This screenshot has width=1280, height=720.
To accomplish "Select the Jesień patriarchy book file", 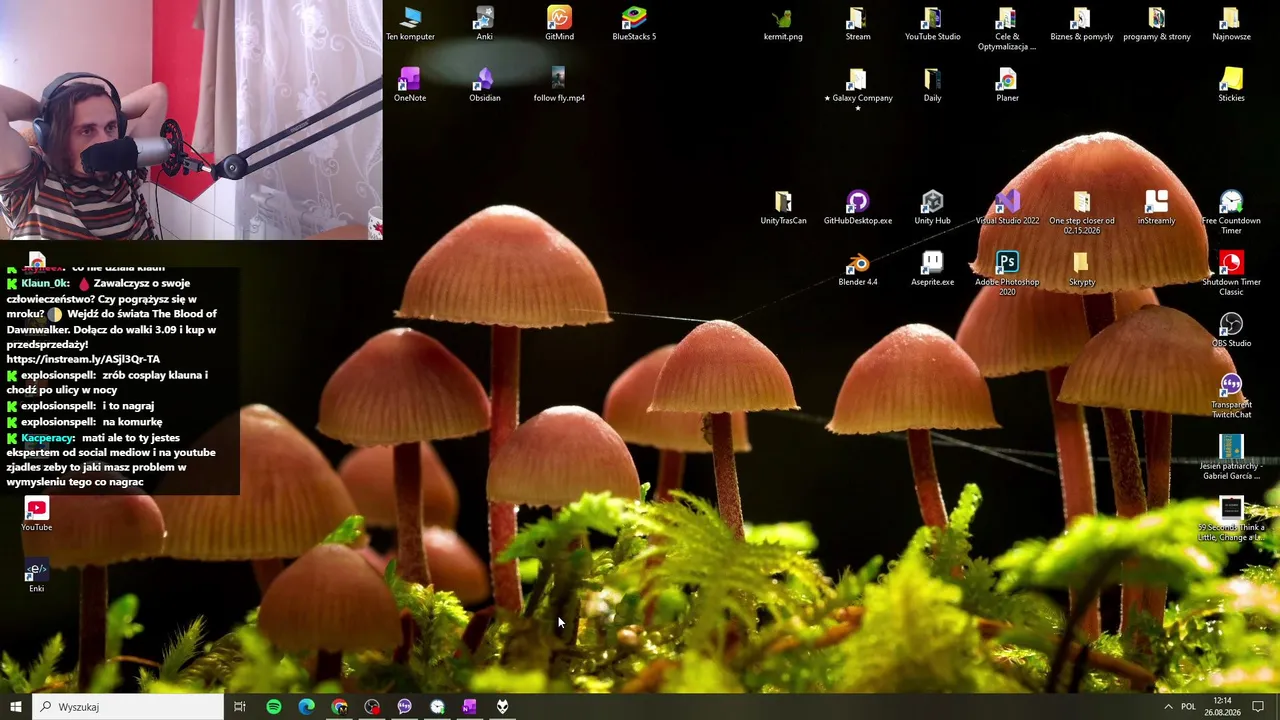I will pos(1231,457).
